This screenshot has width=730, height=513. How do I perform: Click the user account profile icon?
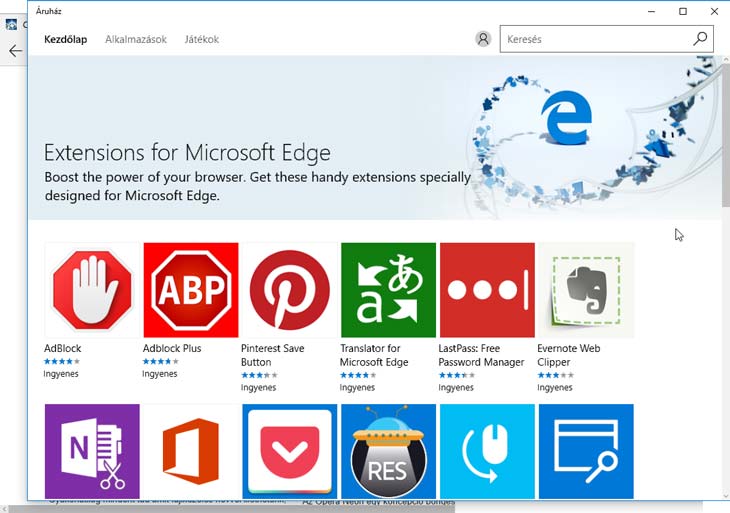tap(483, 39)
